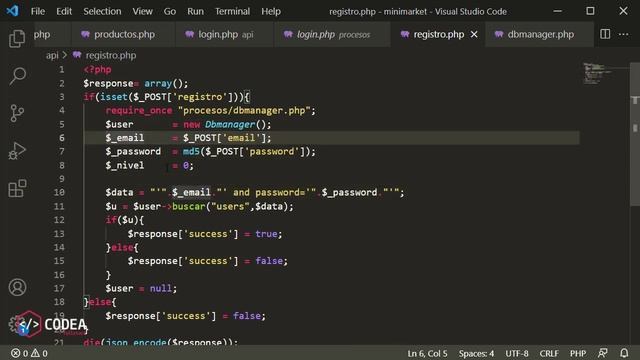Open the Source Control view

coord(17,113)
